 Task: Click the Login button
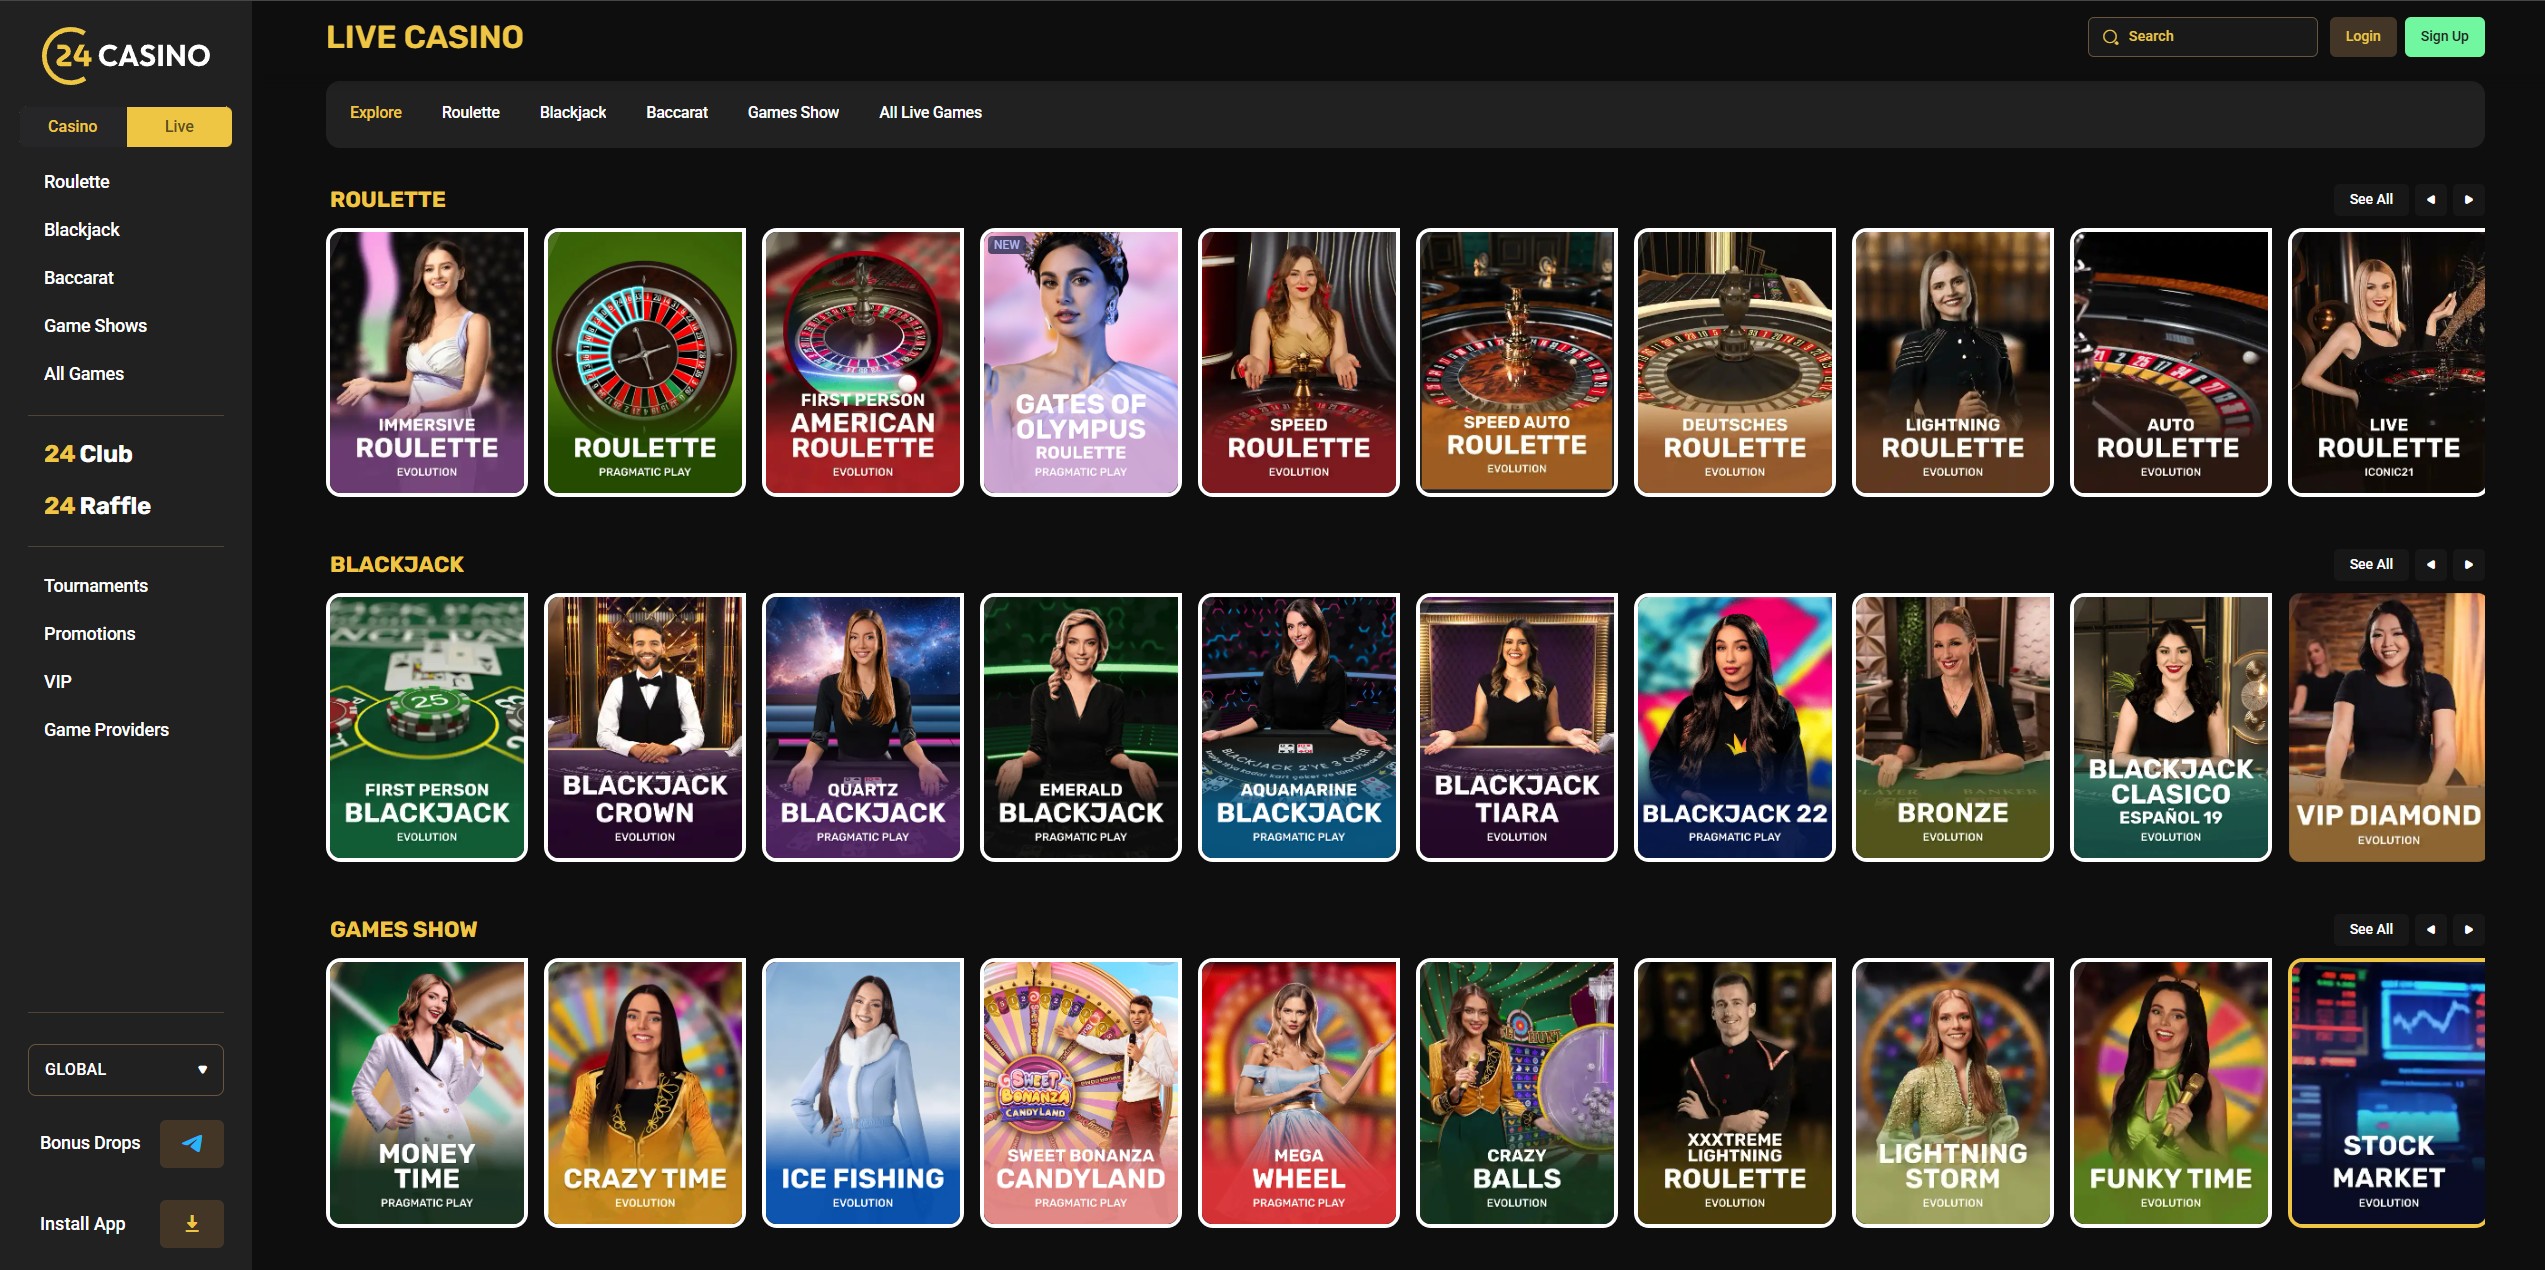[2363, 37]
